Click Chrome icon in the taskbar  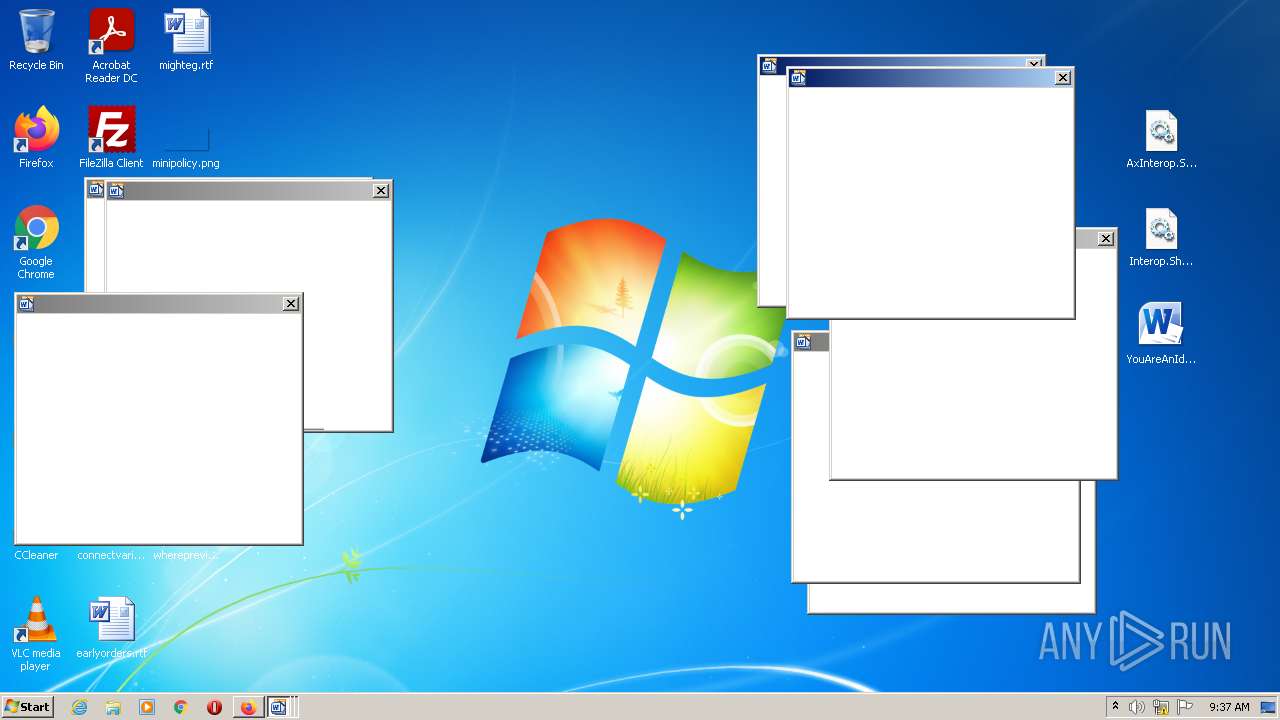181,707
